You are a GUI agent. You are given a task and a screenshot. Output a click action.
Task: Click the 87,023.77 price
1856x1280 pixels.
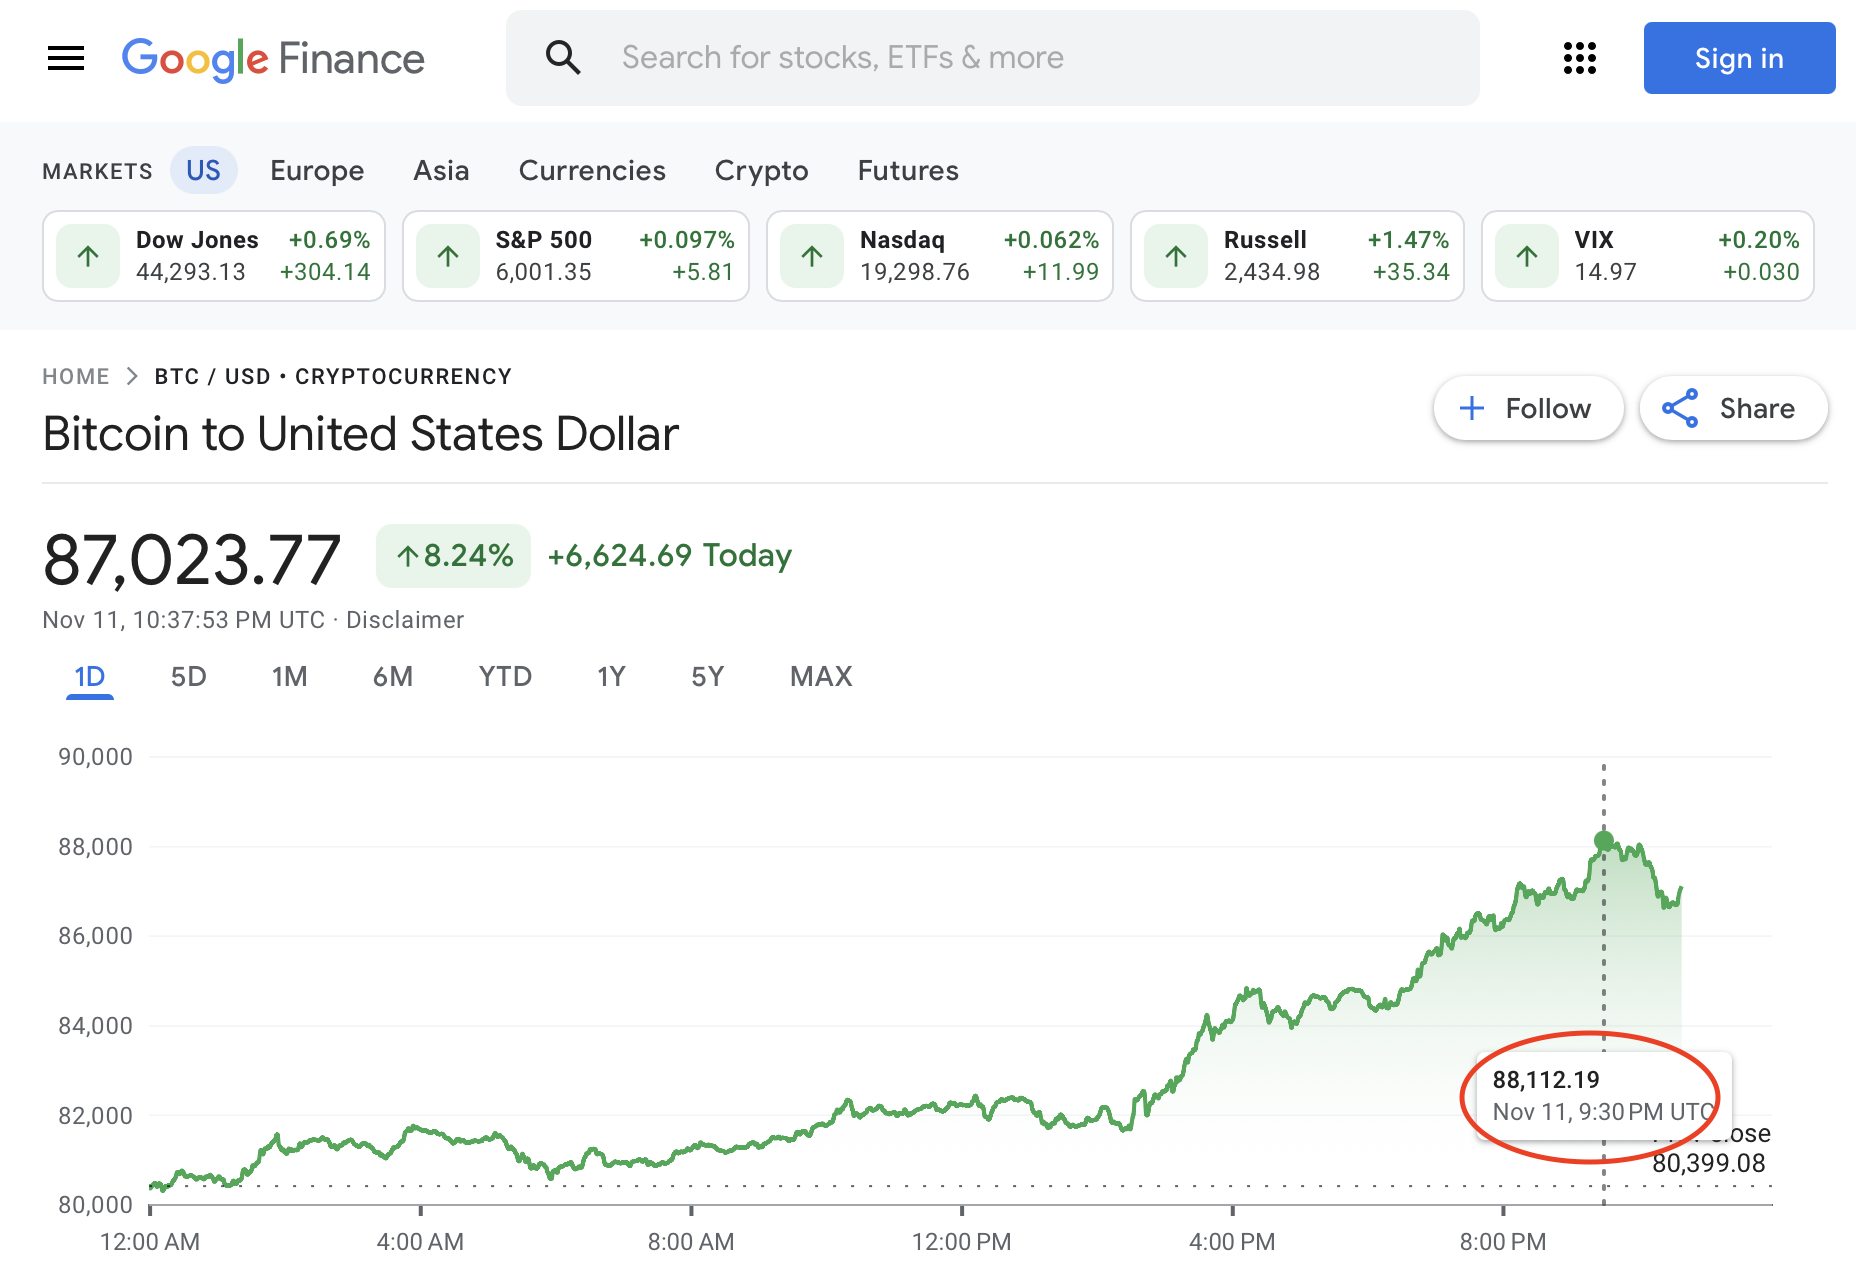click(x=192, y=559)
